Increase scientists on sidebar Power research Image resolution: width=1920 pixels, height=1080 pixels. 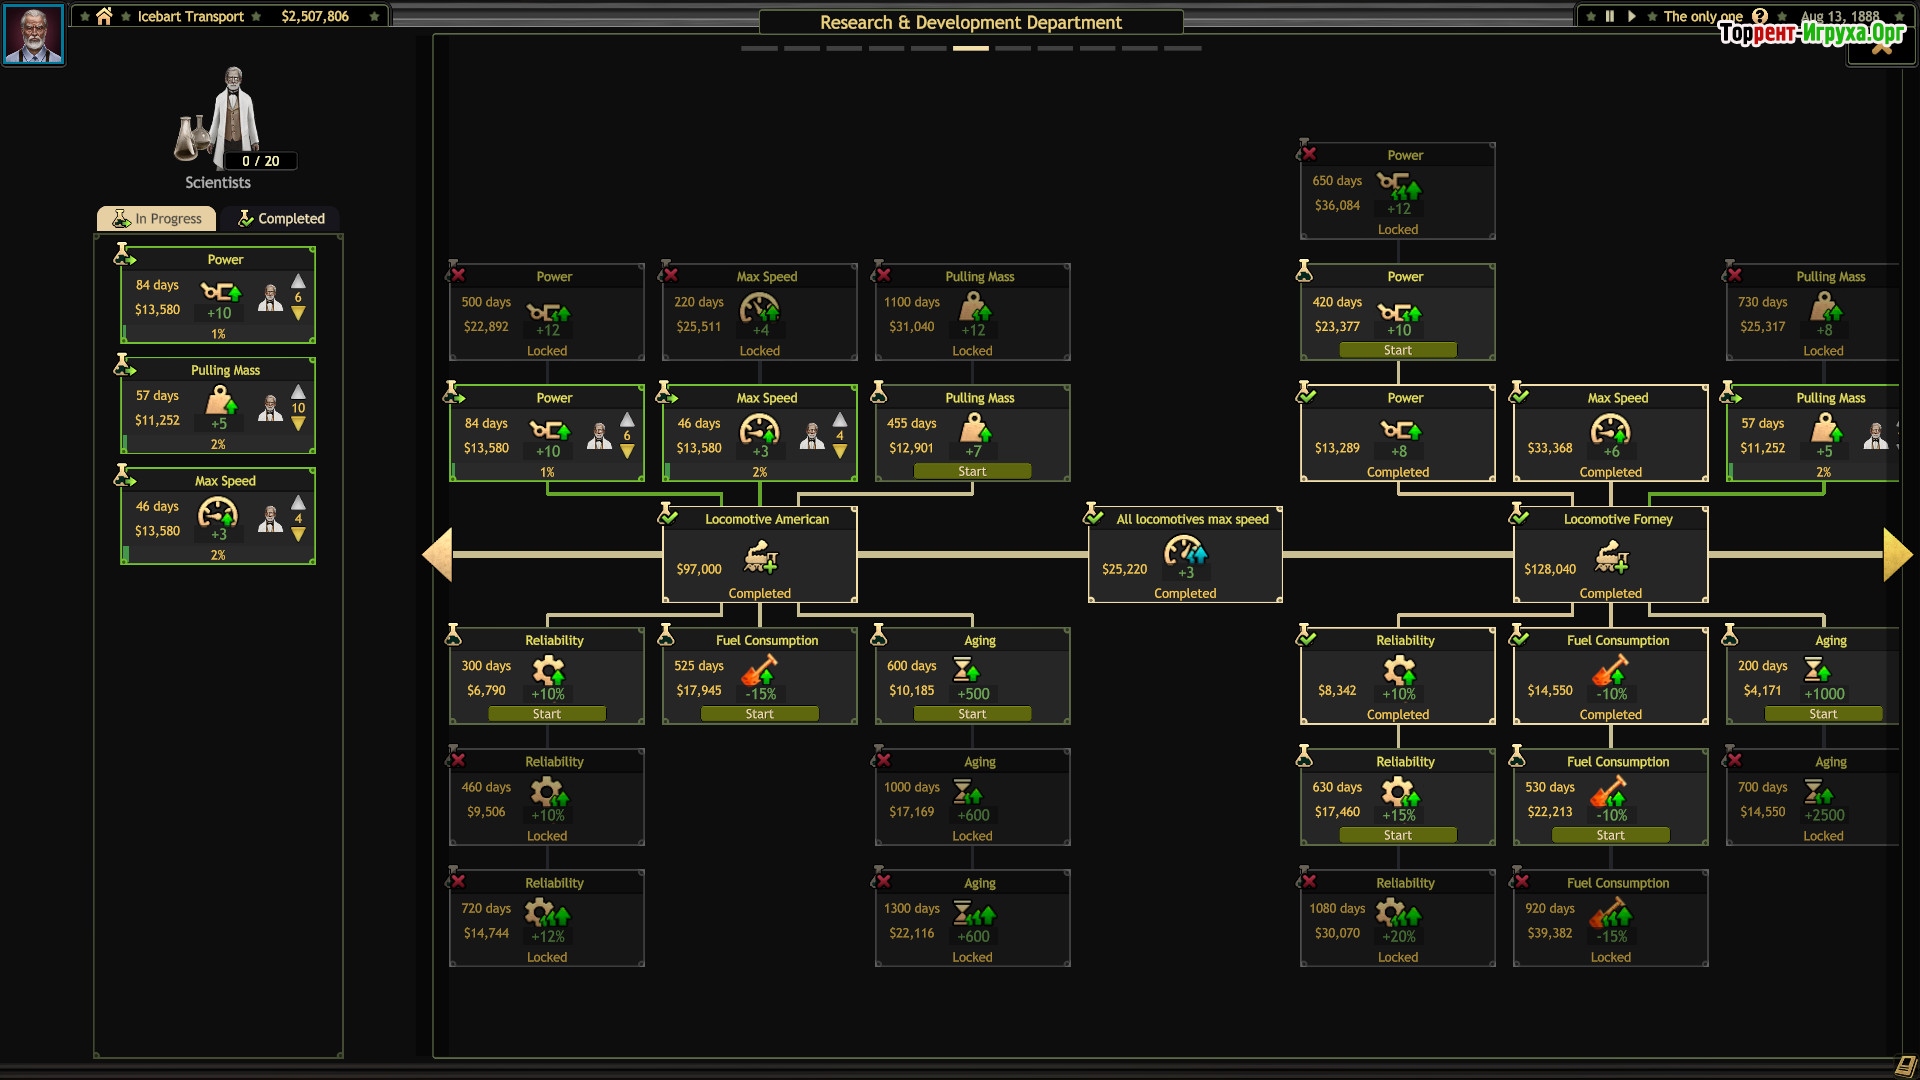pyautogui.click(x=298, y=282)
